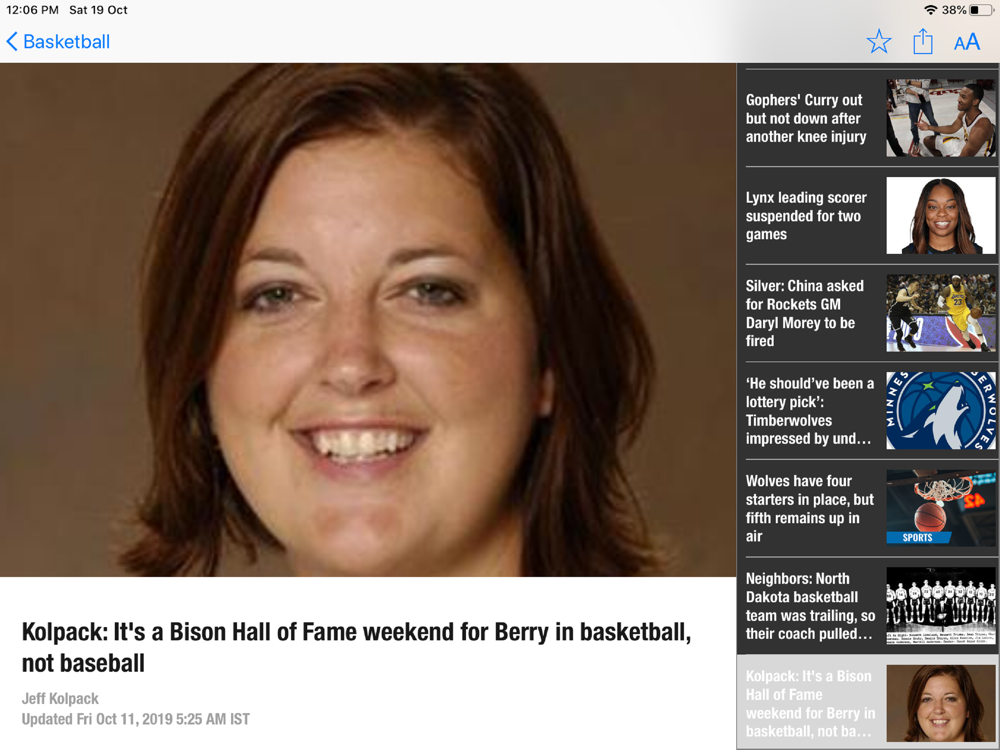1000x750 pixels.
Task: Open Wolves four starters article
Action: click(867, 508)
